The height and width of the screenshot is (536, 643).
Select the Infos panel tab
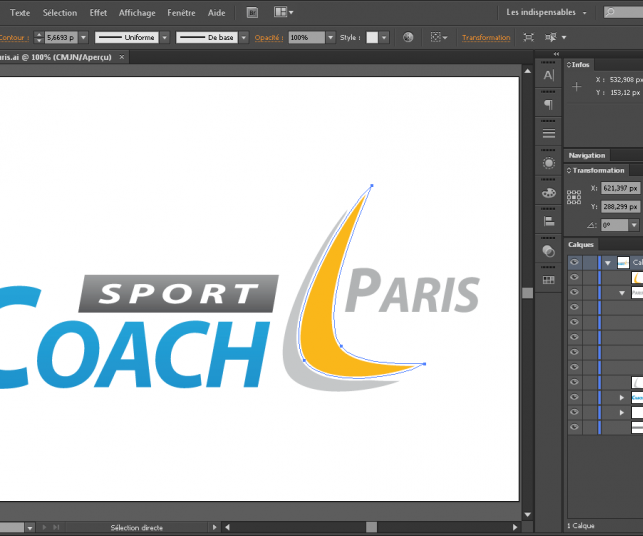tap(579, 65)
